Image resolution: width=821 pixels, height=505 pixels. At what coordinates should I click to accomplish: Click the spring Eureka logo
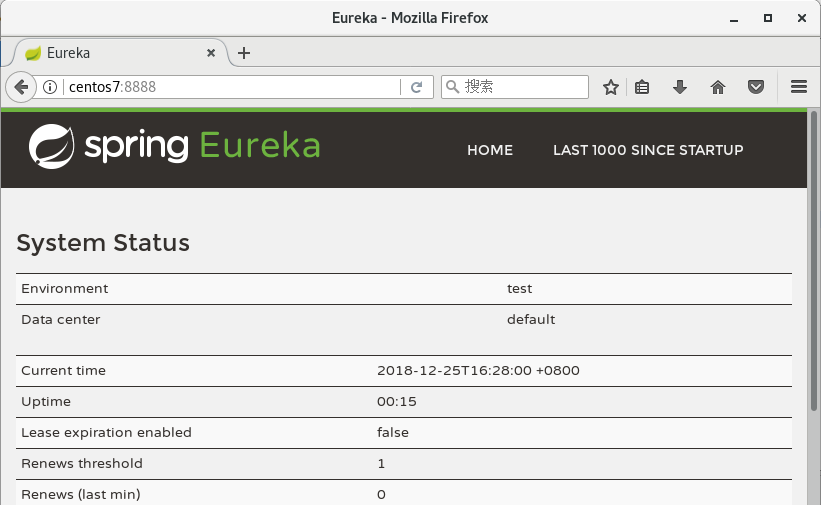[x=174, y=146]
